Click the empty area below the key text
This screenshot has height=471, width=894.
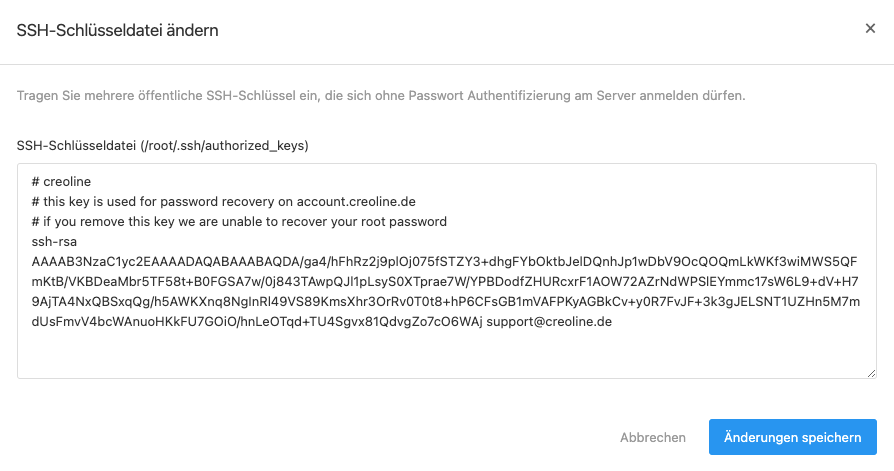(x=446, y=354)
